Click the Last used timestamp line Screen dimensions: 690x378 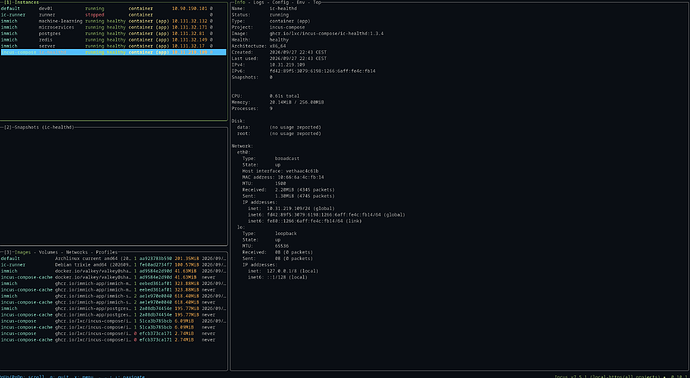(x=279, y=58)
